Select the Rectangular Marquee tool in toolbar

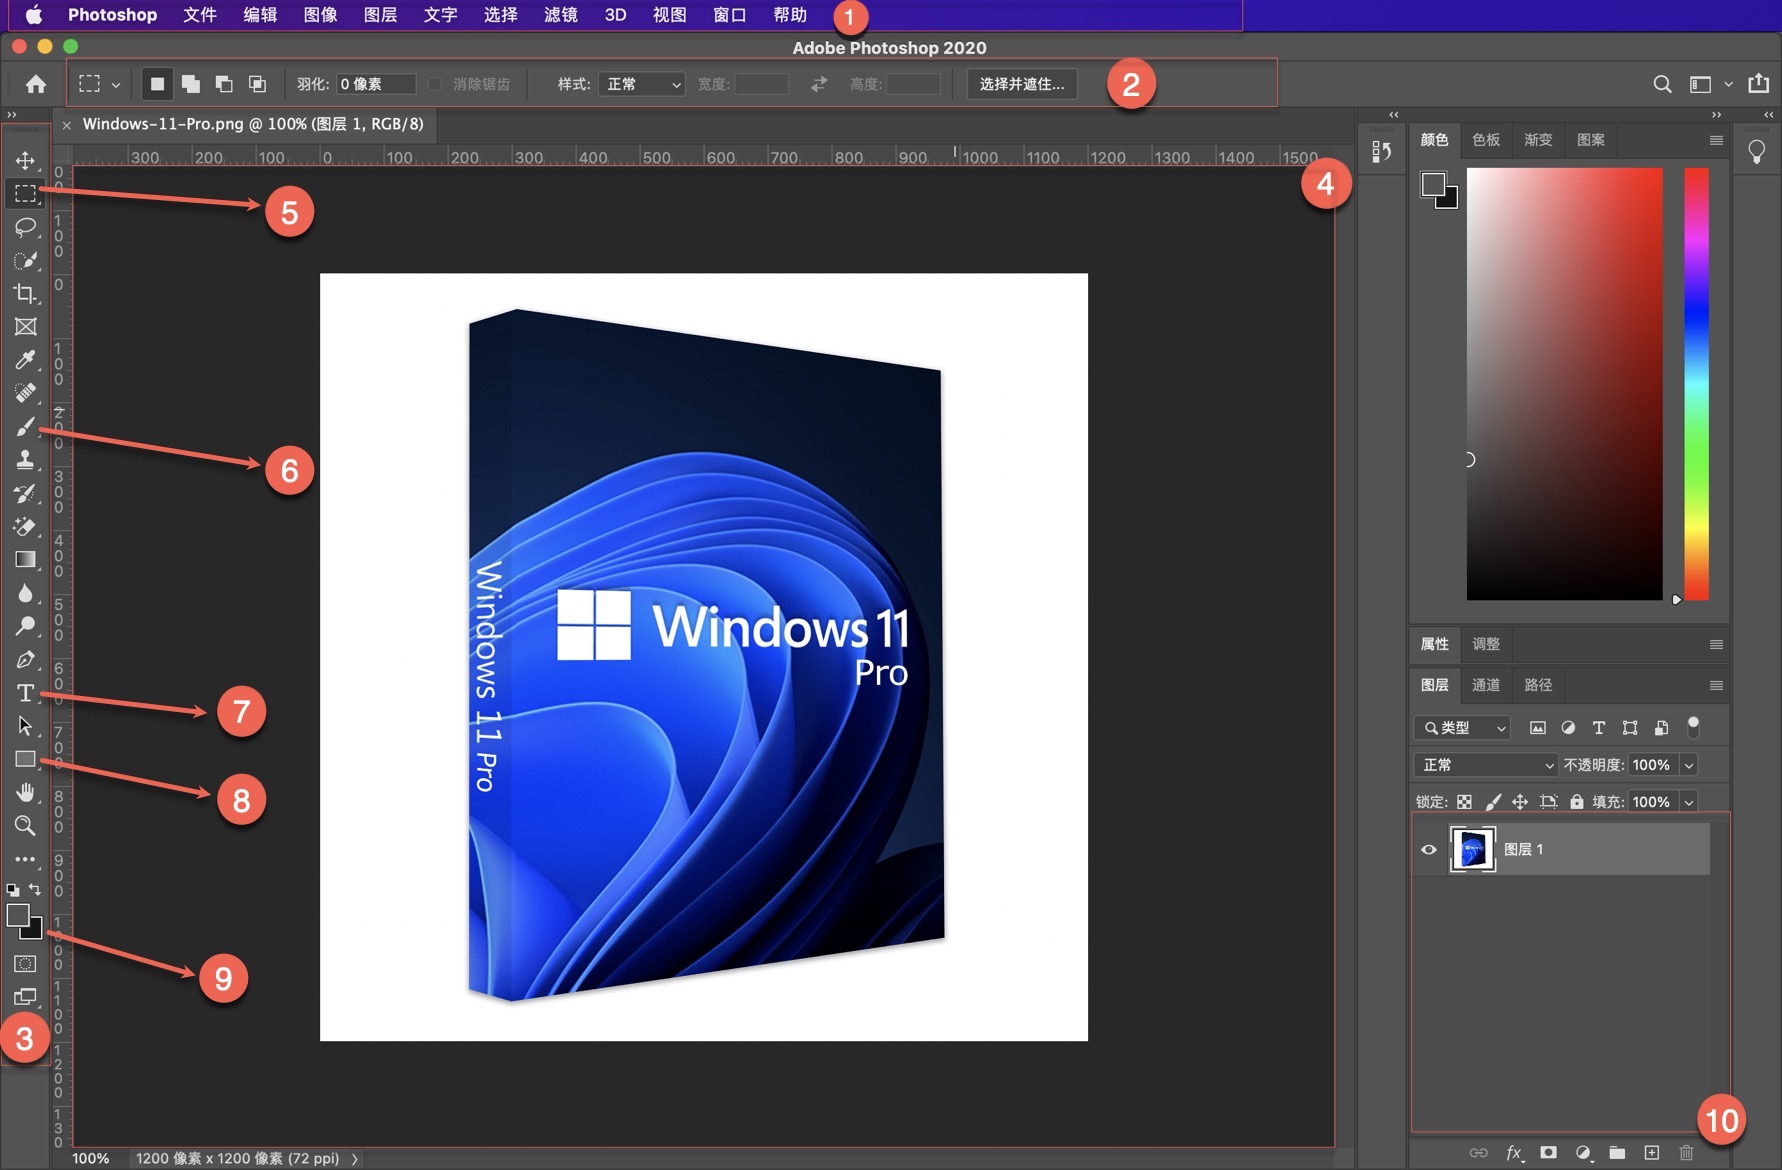point(25,193)
